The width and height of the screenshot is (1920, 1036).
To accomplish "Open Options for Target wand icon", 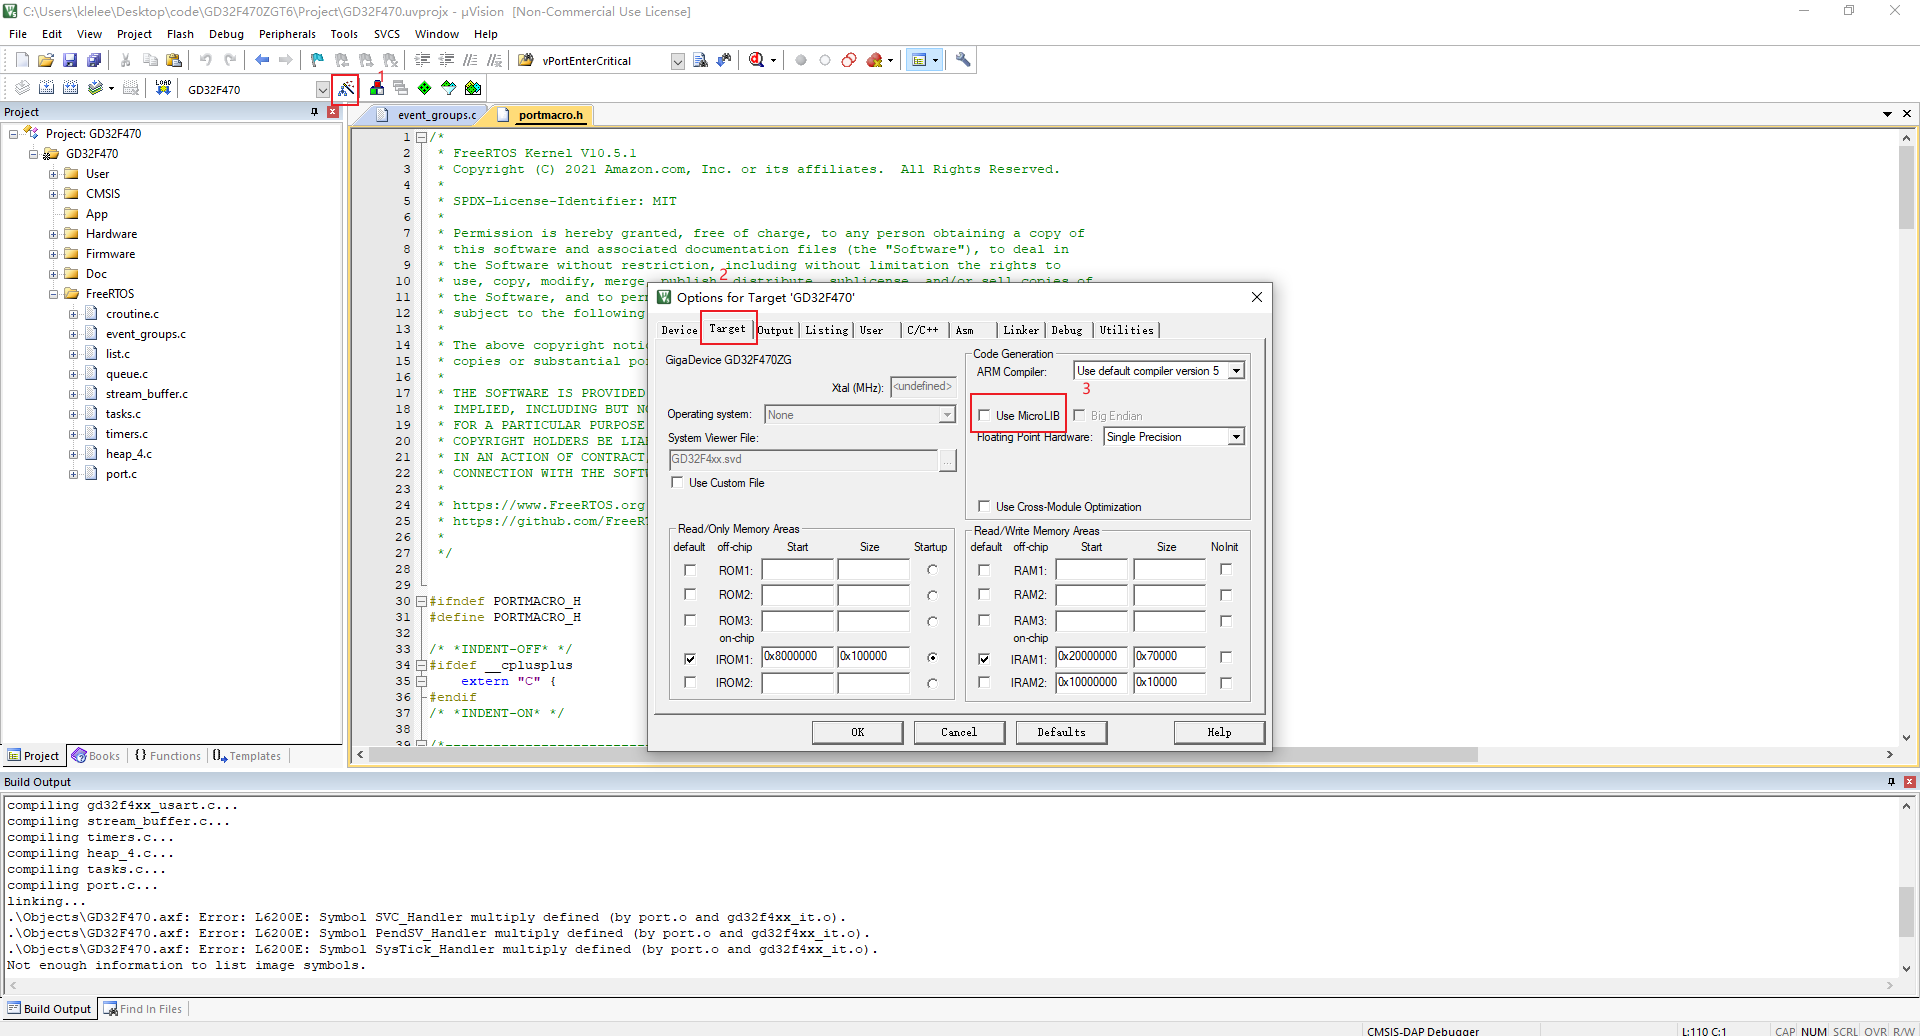I will 346,89.
